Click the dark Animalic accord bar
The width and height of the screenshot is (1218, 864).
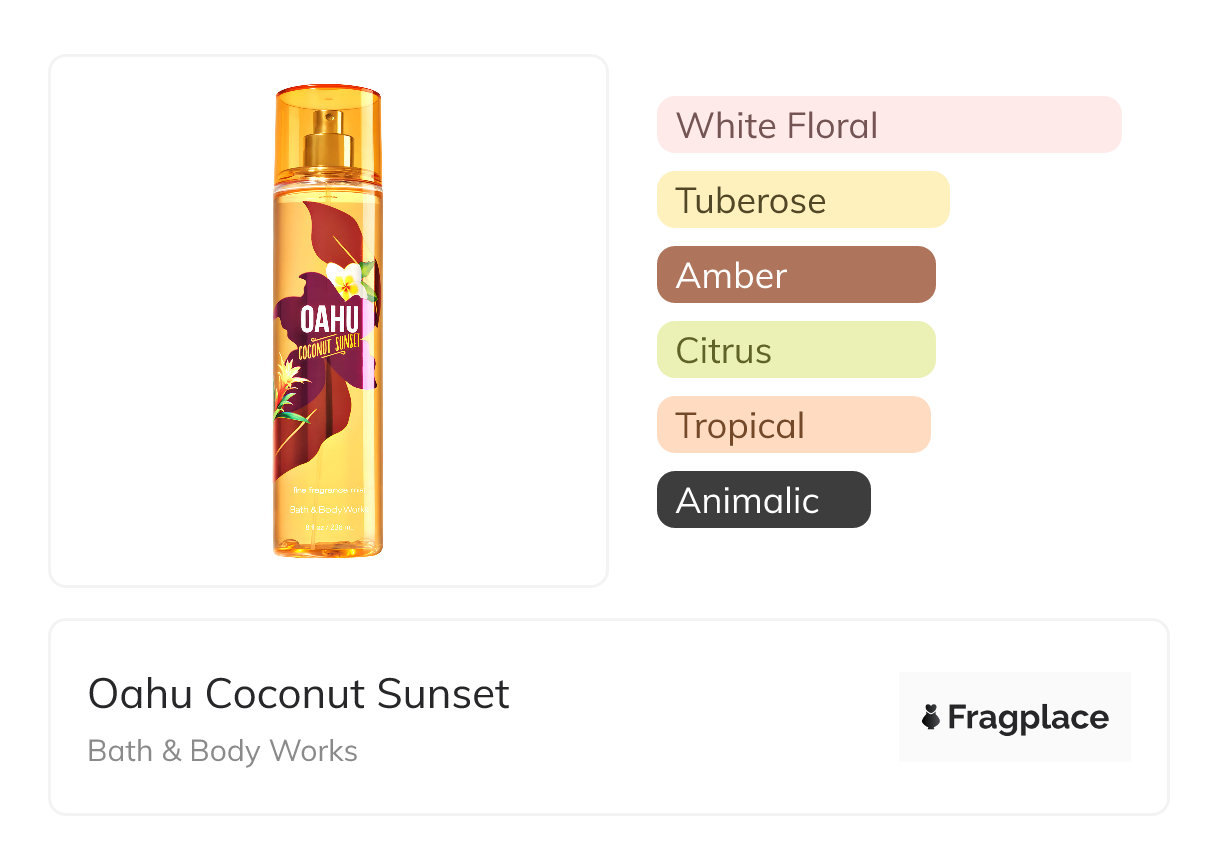click(763, 500)
